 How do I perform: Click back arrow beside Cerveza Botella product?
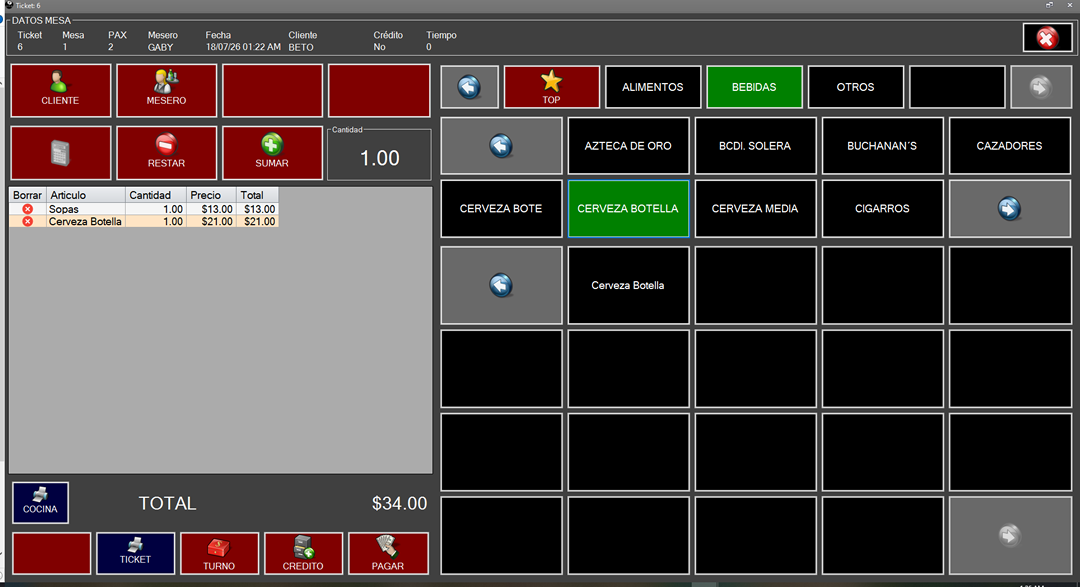pos(501,285)
